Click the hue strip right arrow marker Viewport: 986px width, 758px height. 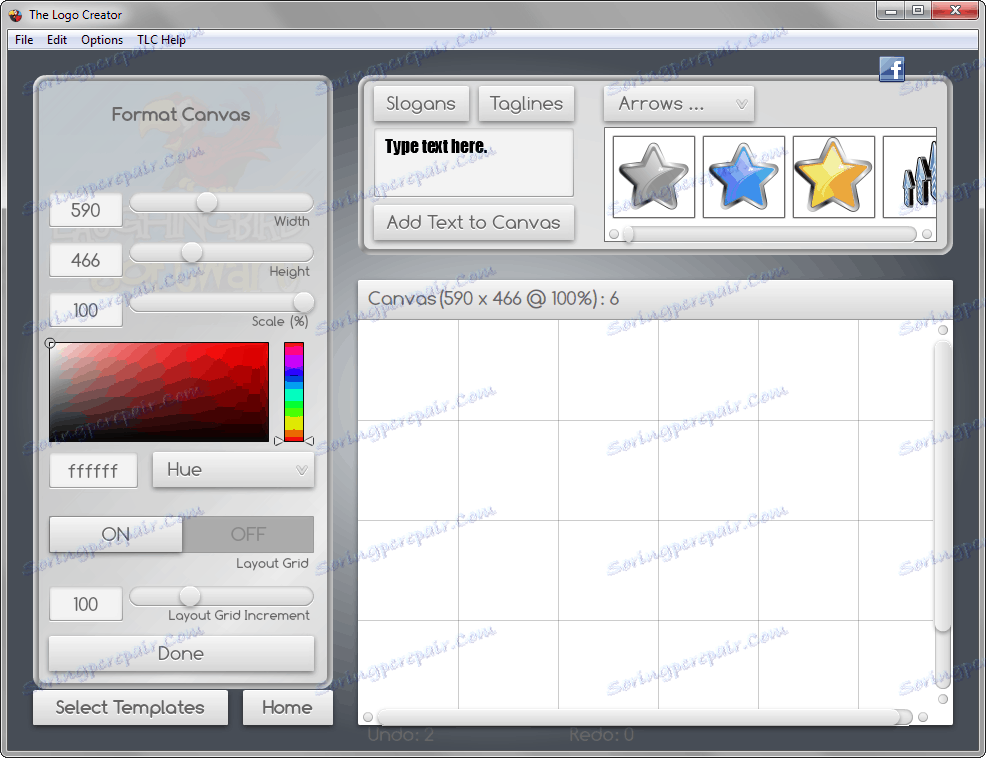(x=309, y=441)
